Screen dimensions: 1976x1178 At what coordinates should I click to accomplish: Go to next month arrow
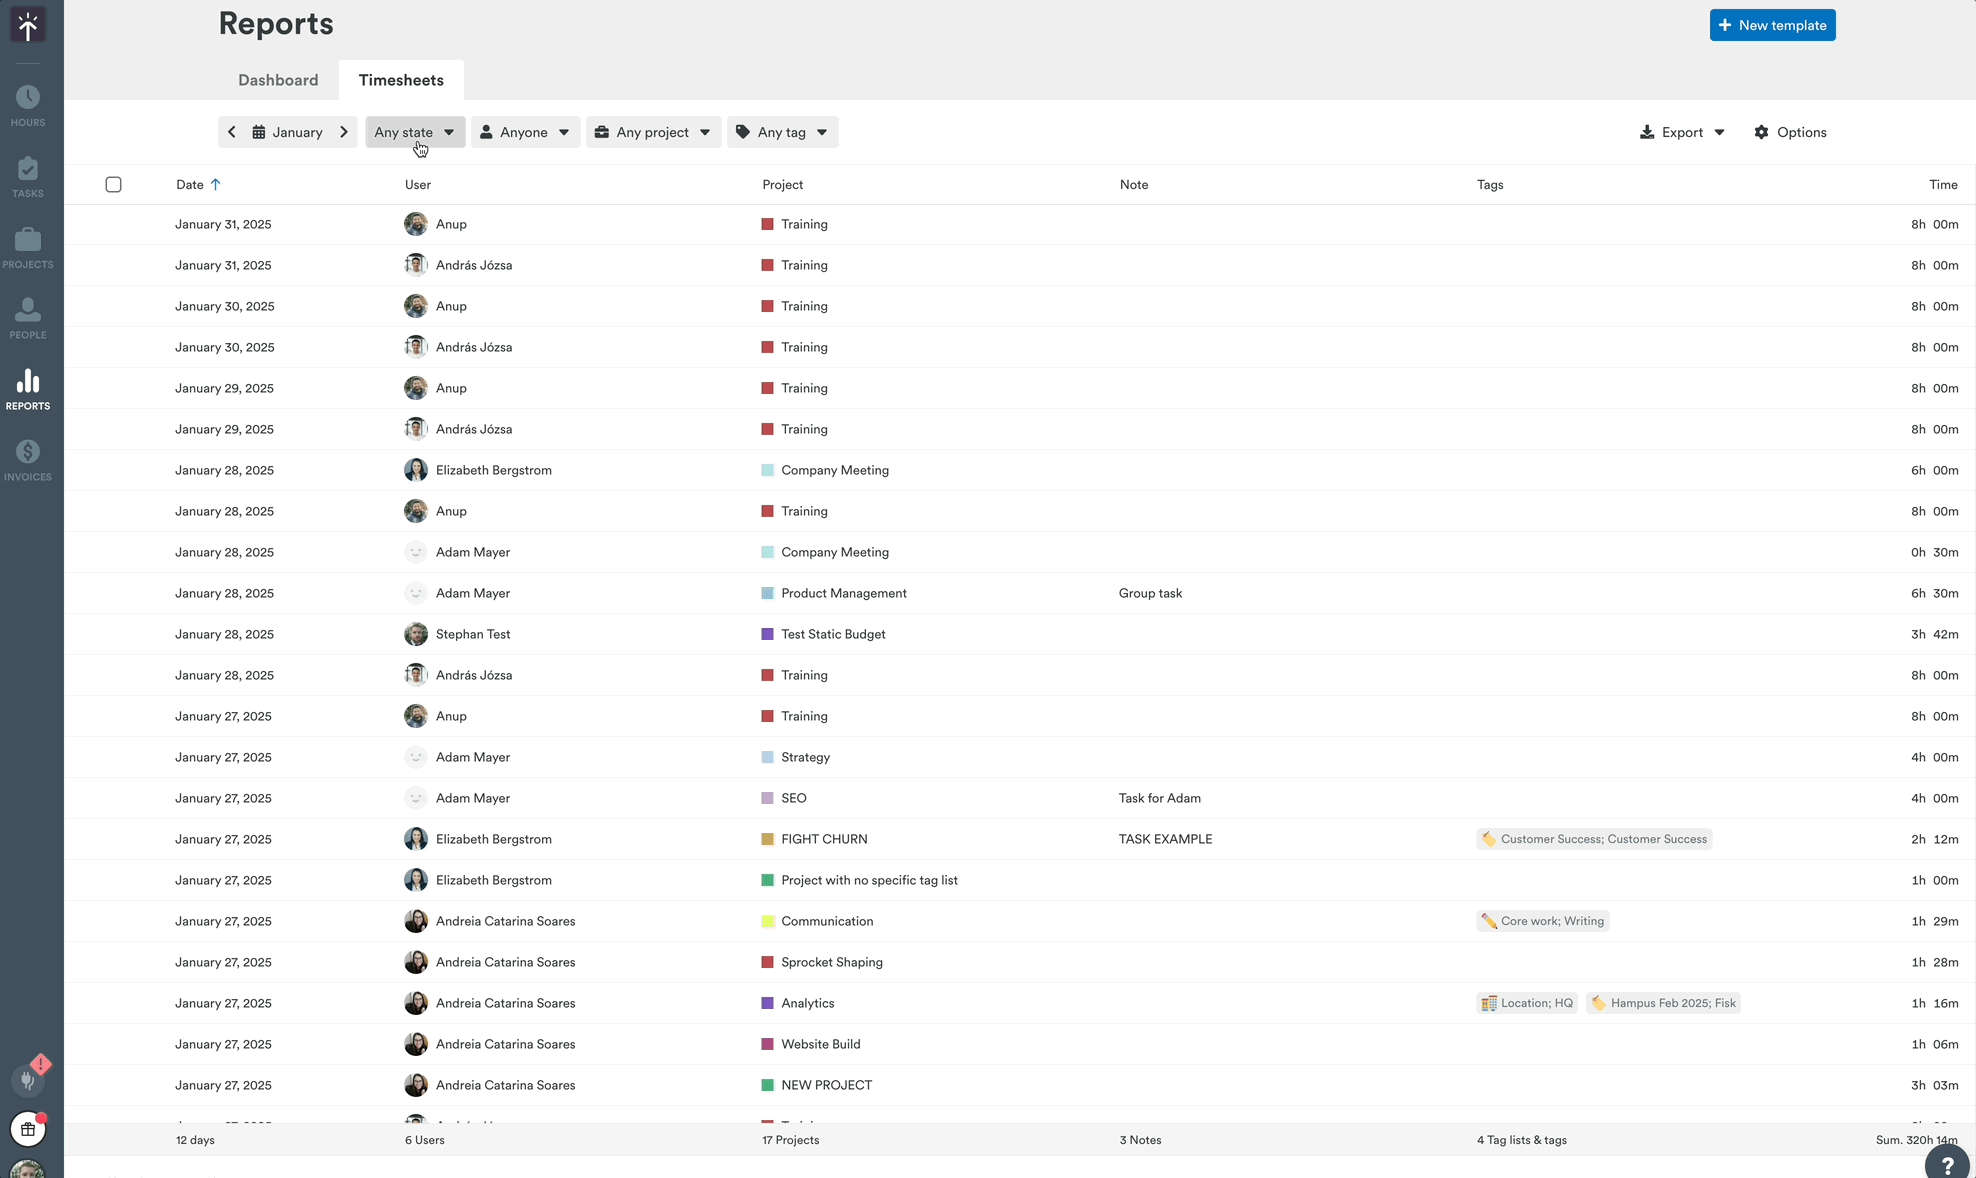click(x=344, y=132)
